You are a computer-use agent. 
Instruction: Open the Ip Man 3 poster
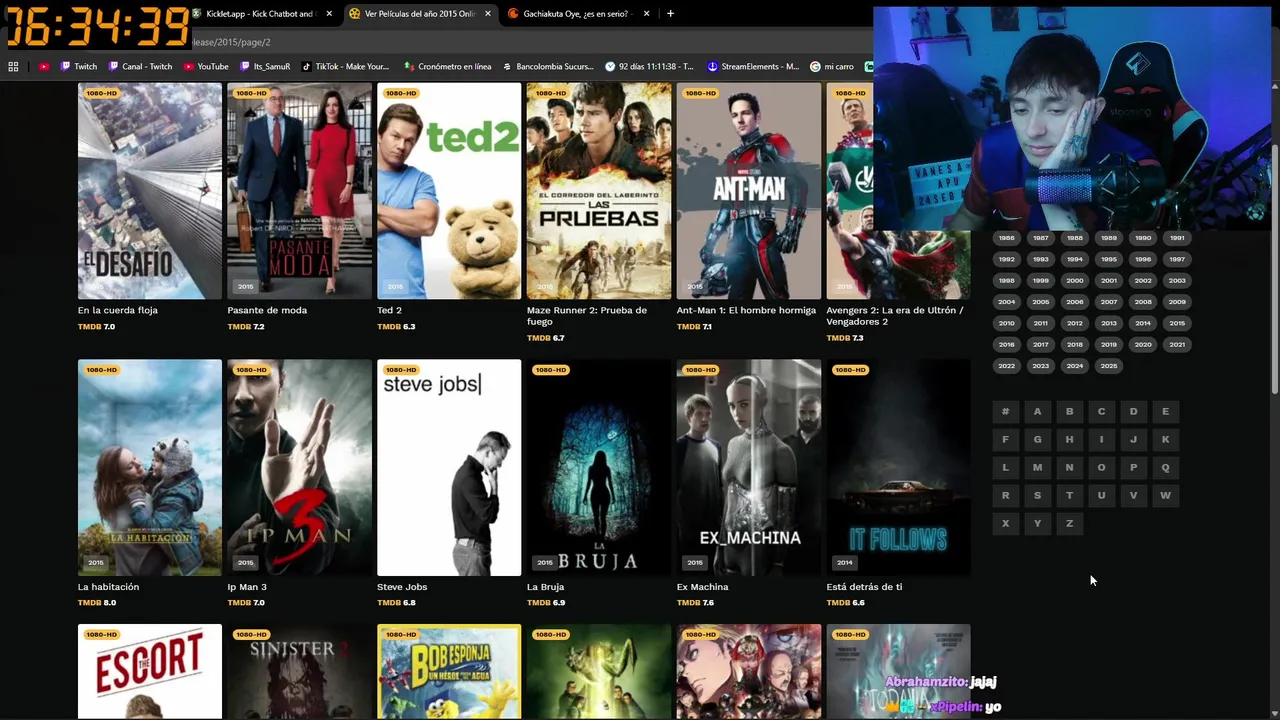click(x=299, y=468)
